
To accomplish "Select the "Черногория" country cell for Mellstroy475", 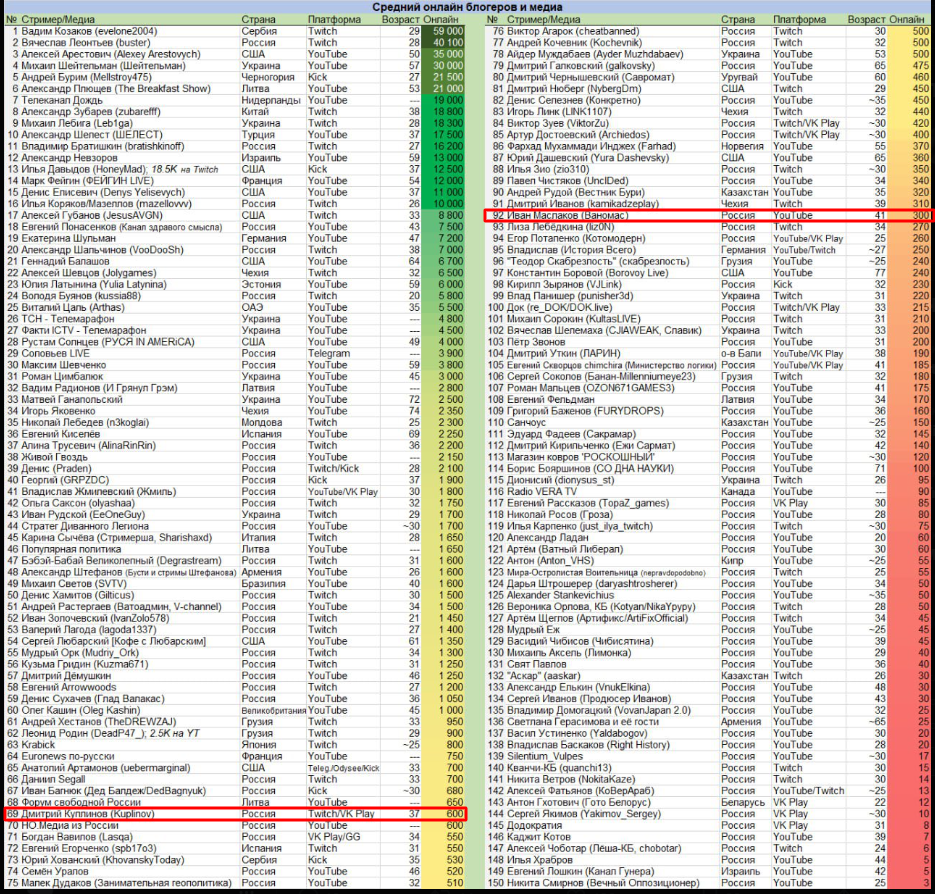I will point(268,77).
